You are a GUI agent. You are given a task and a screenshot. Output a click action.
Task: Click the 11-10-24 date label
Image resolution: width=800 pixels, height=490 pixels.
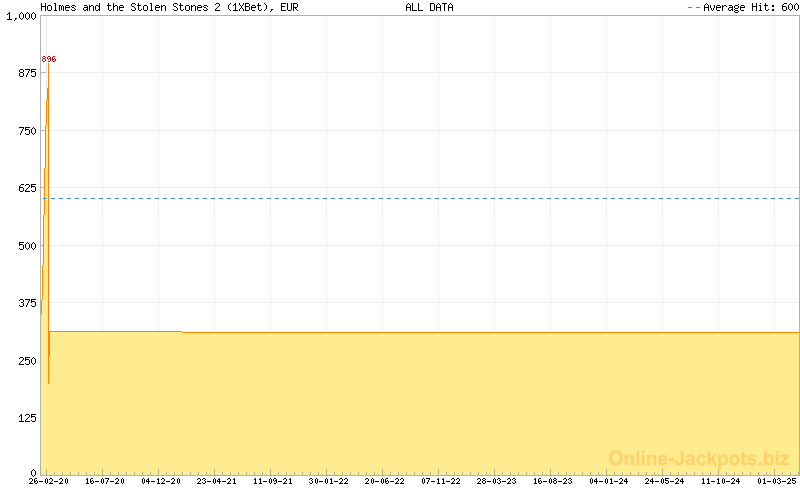721,481
